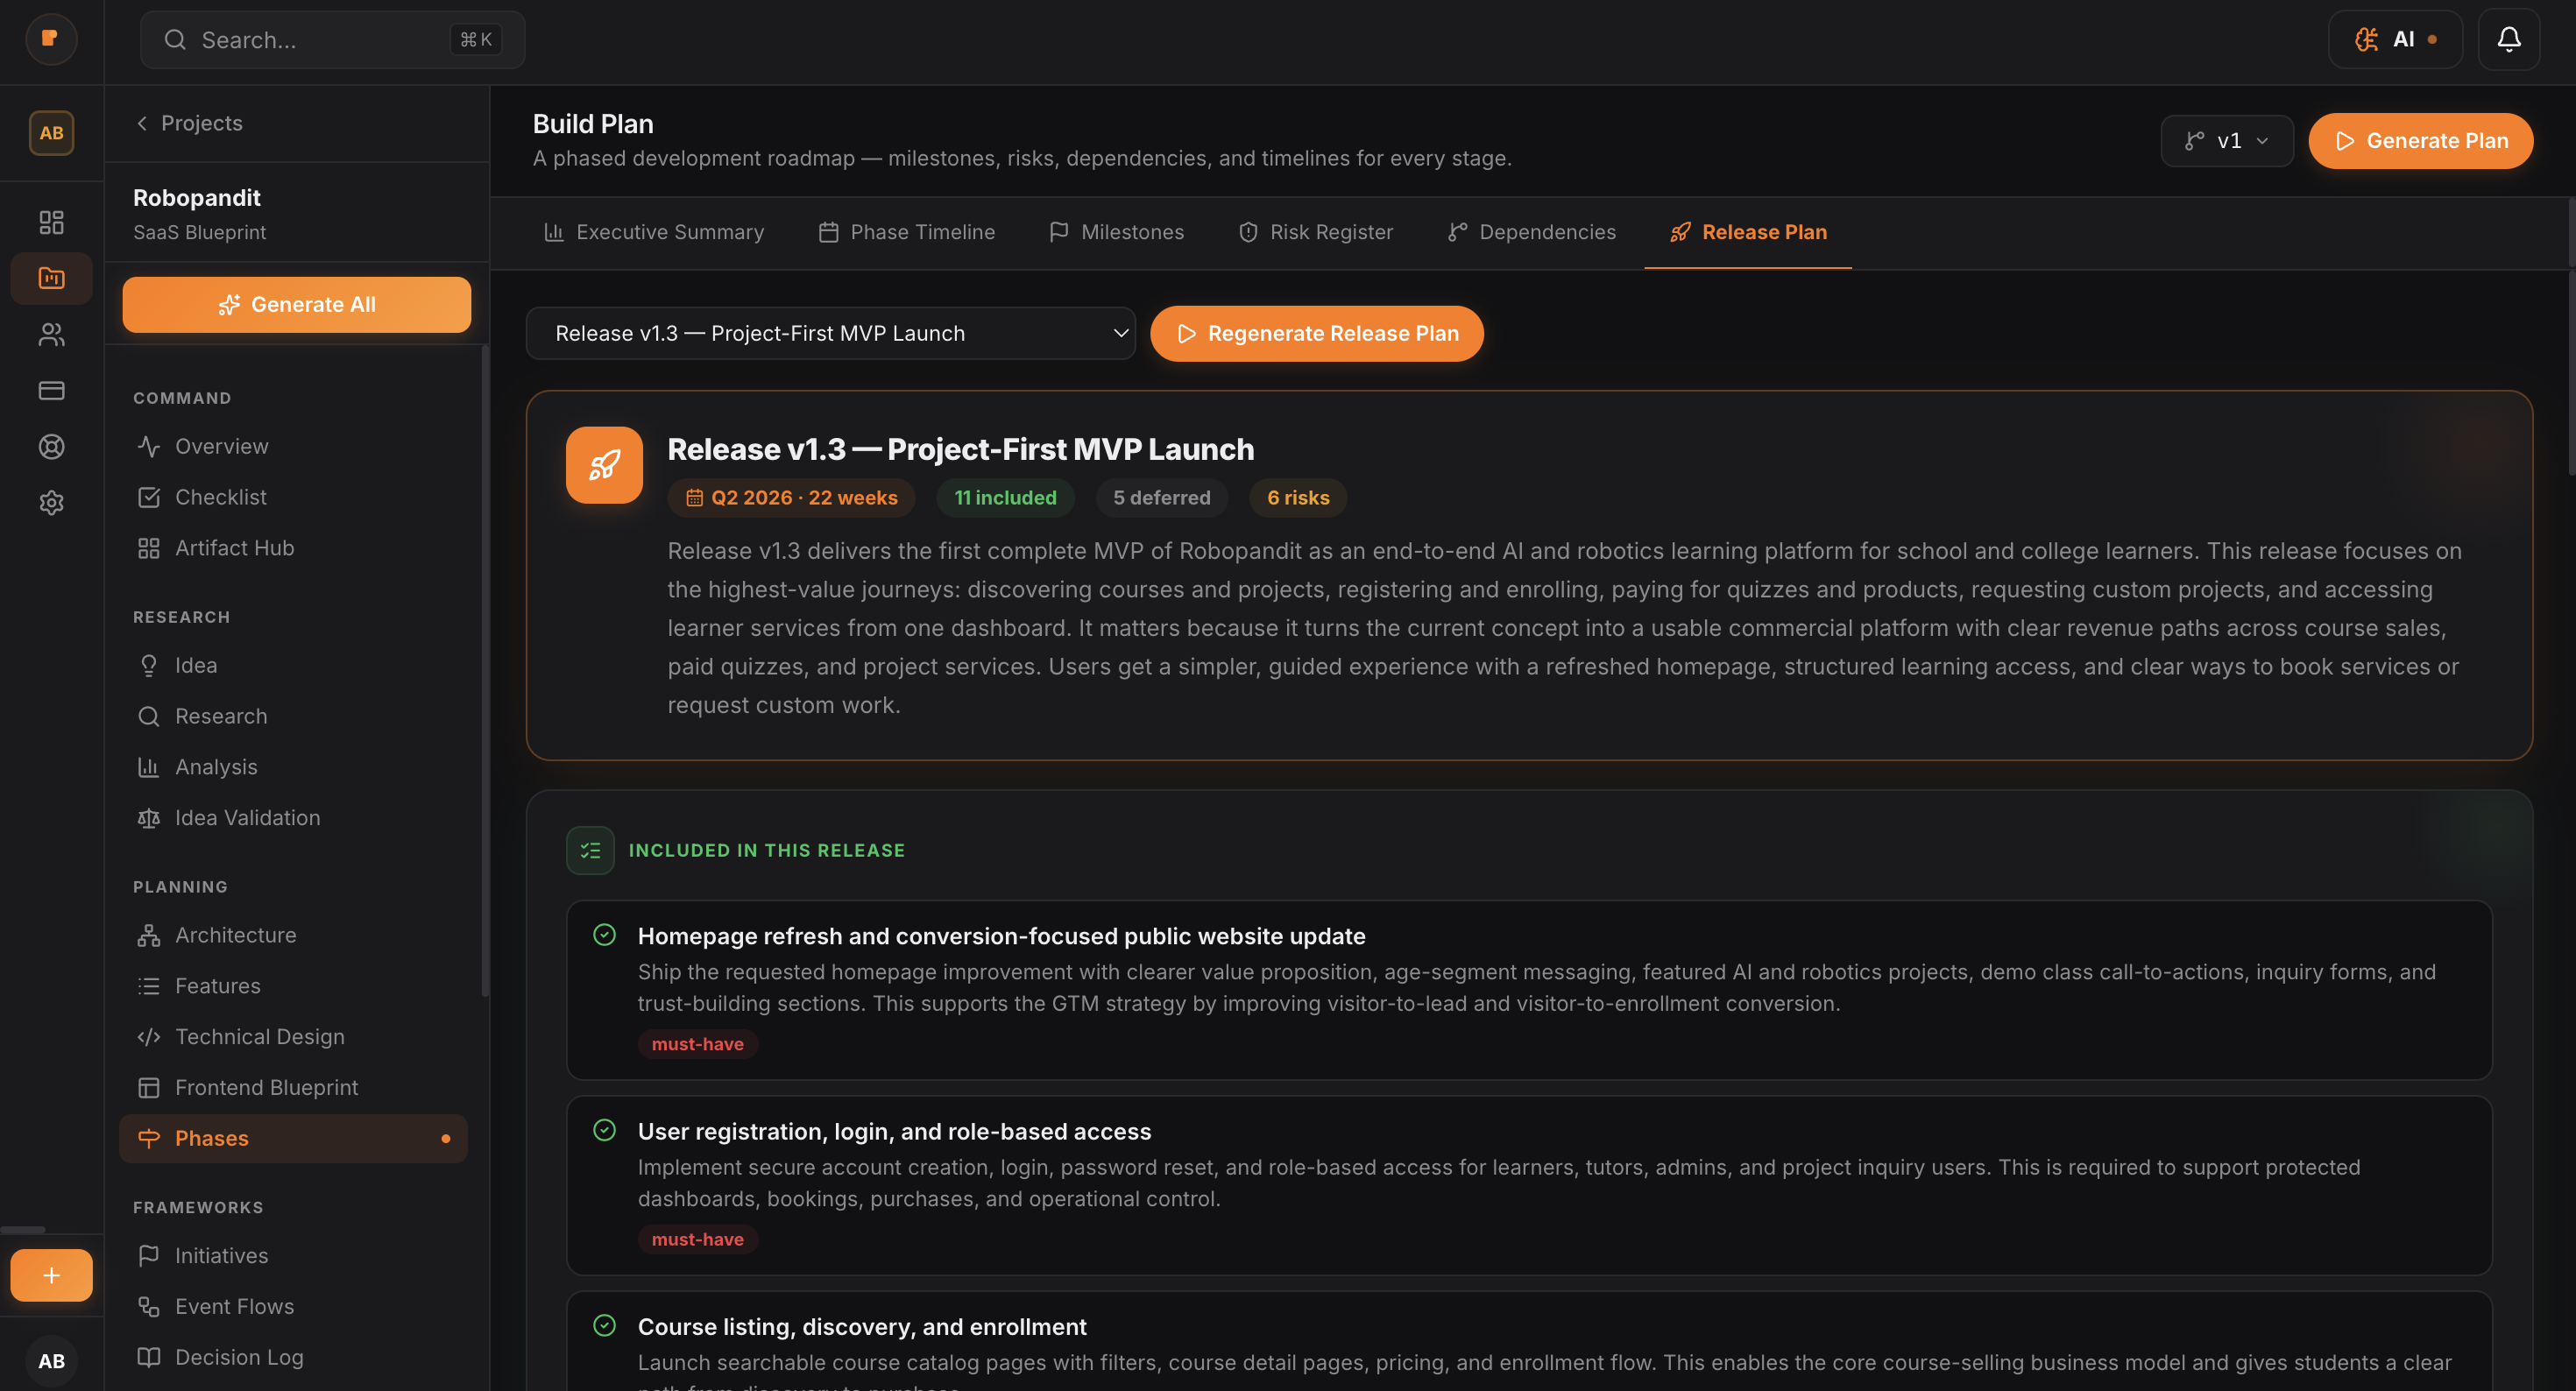Viewport: 2576px width, 1391px height.
Task: Collapse back to Projects via the chevron
Action: 142,123
